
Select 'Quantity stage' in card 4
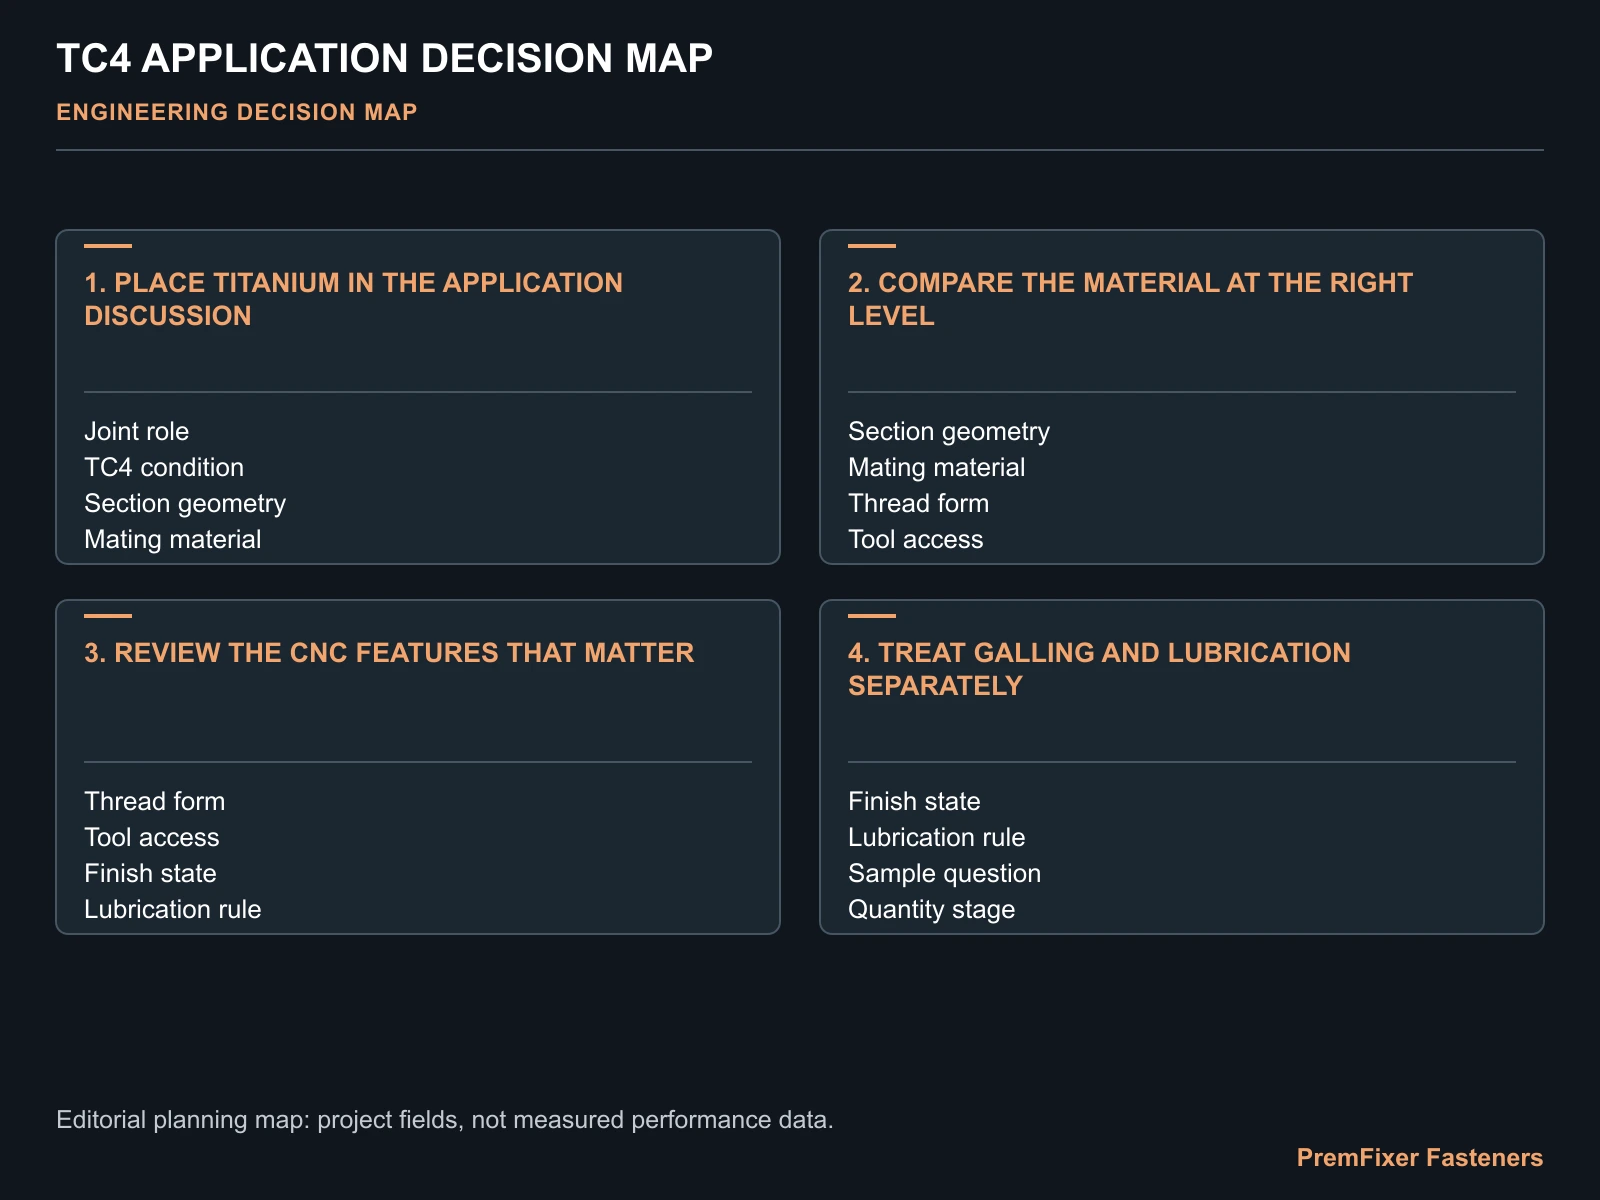click(932, 909)
